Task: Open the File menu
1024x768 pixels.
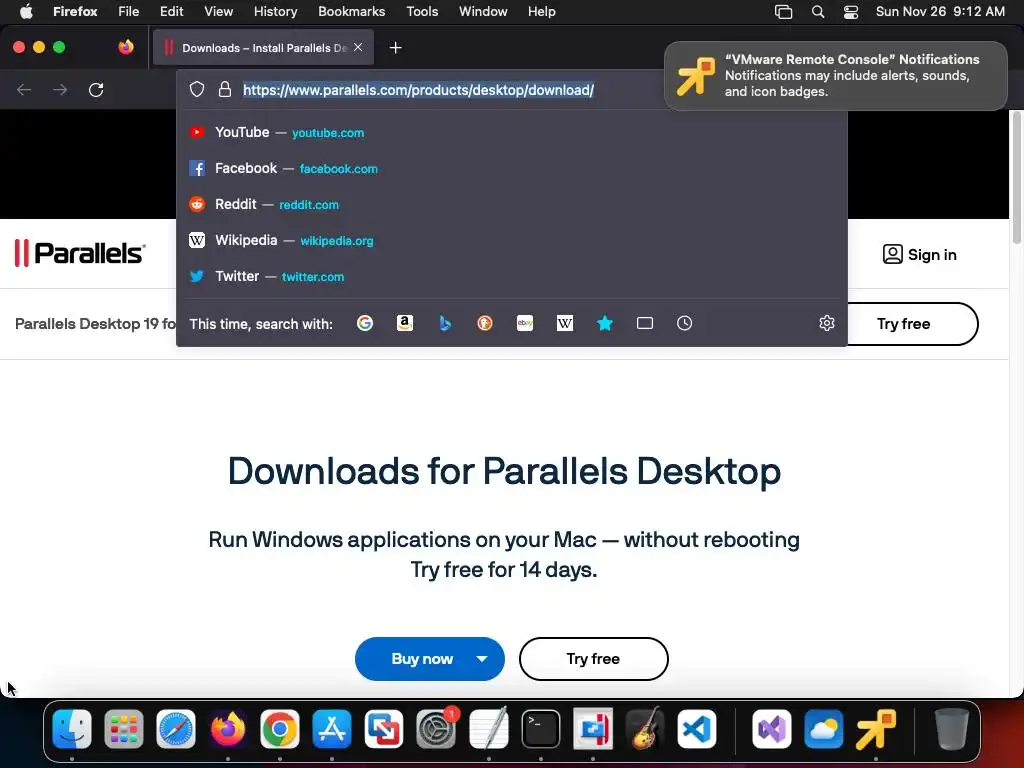Action: pos(129,12)
